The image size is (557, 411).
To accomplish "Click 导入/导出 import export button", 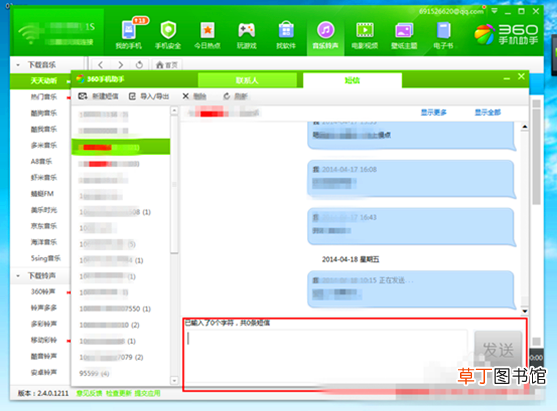I will [149, 96].
